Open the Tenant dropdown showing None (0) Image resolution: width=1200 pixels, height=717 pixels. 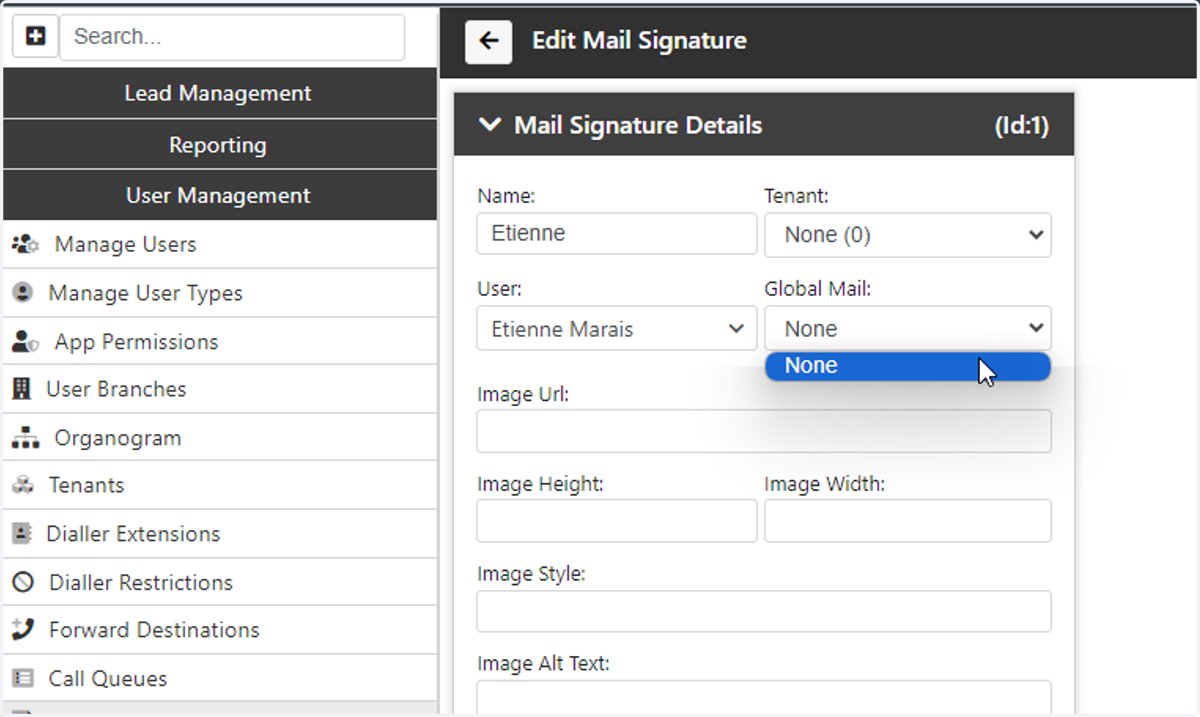[908, 235]
